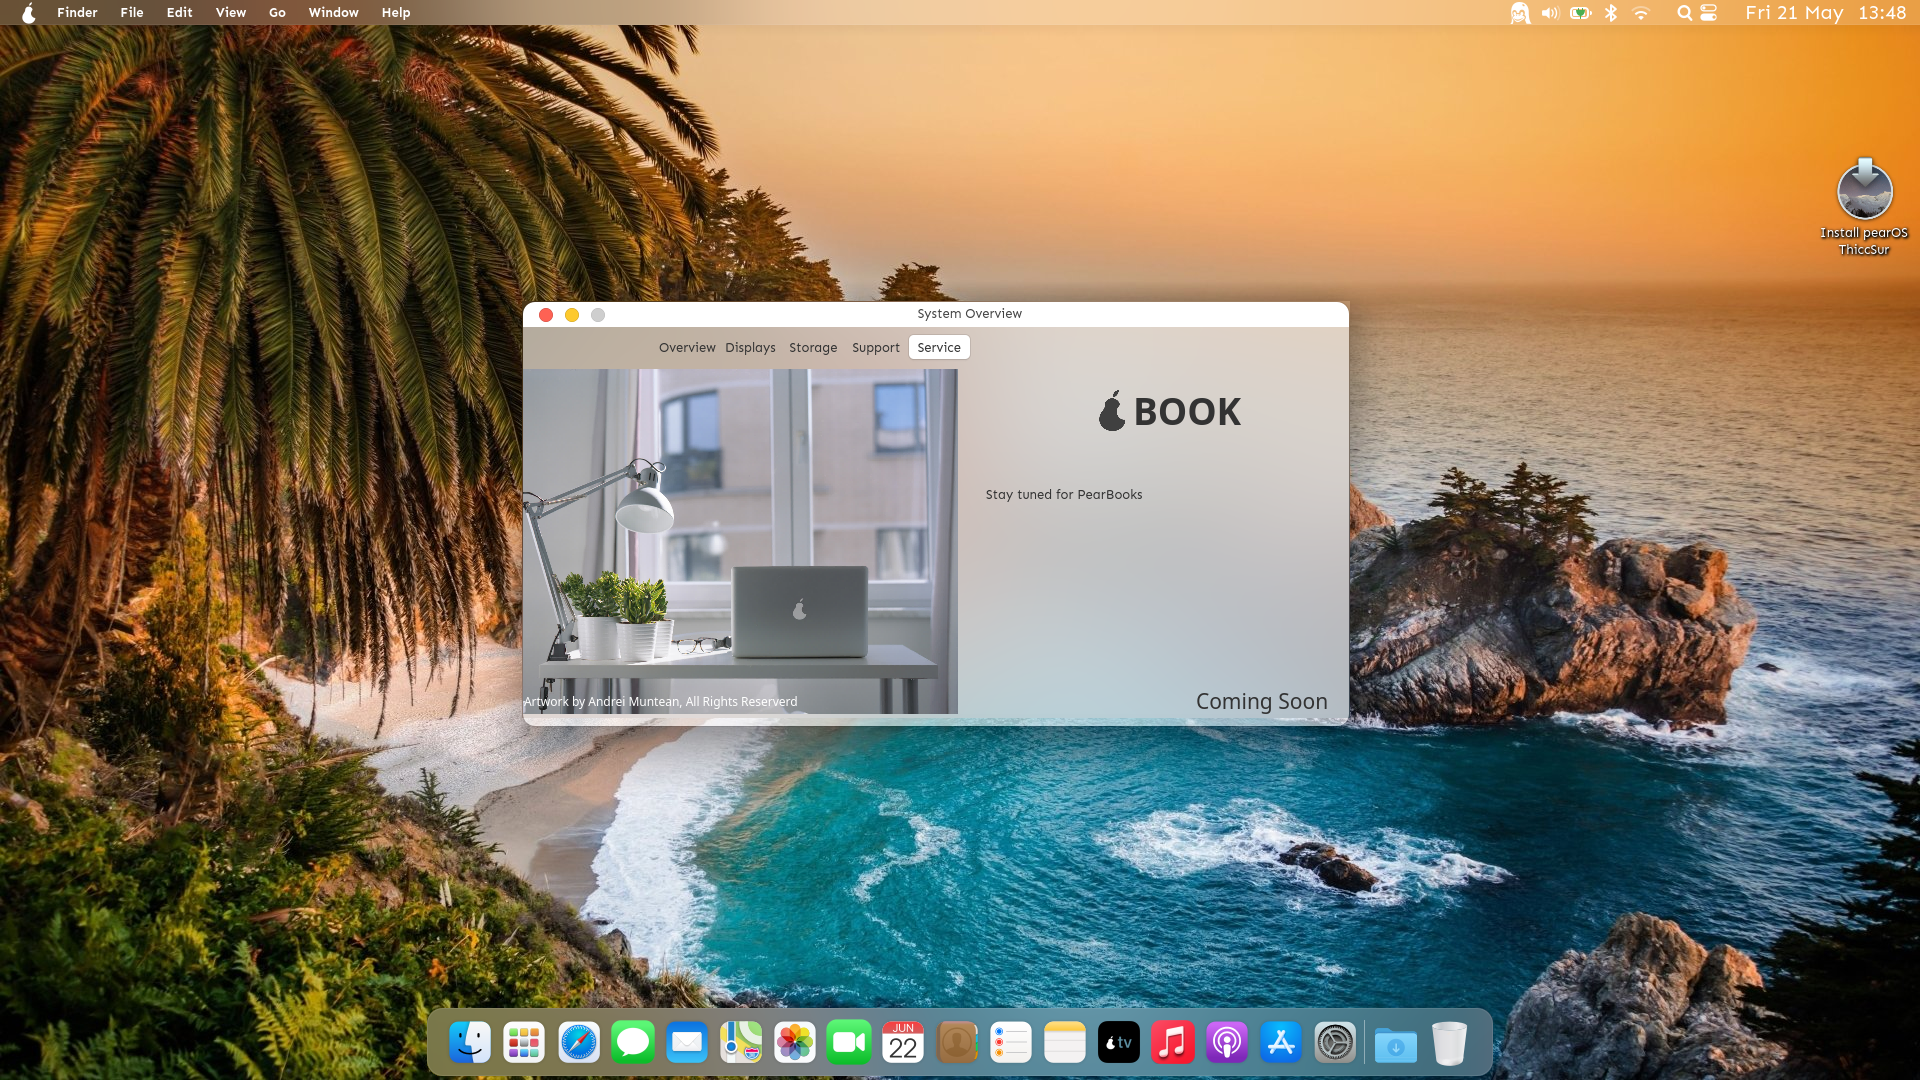Open Messages app in the dock

[x=633, y=1043]
